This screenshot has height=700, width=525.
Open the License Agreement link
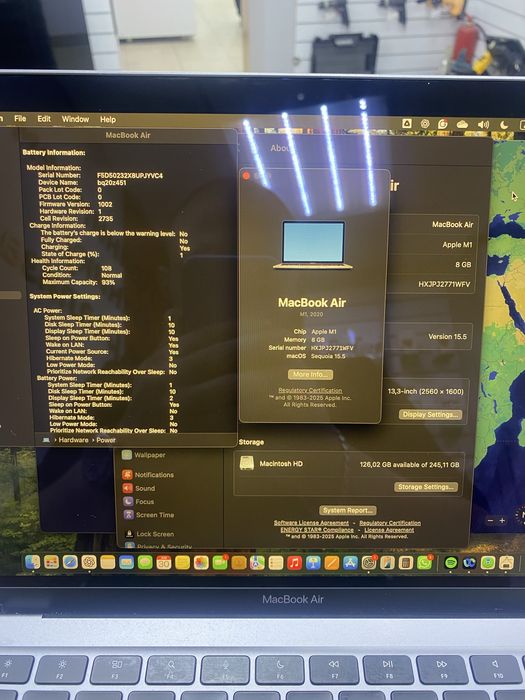click(x=389, y=530)
